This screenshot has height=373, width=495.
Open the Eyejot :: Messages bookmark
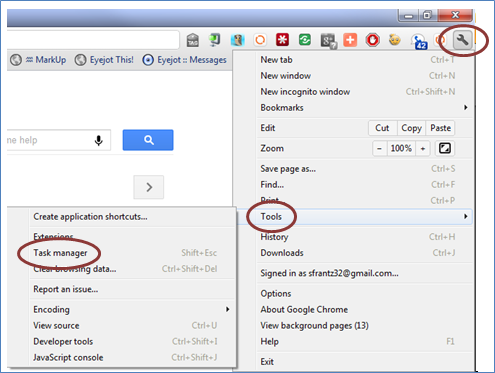[185, 60]
